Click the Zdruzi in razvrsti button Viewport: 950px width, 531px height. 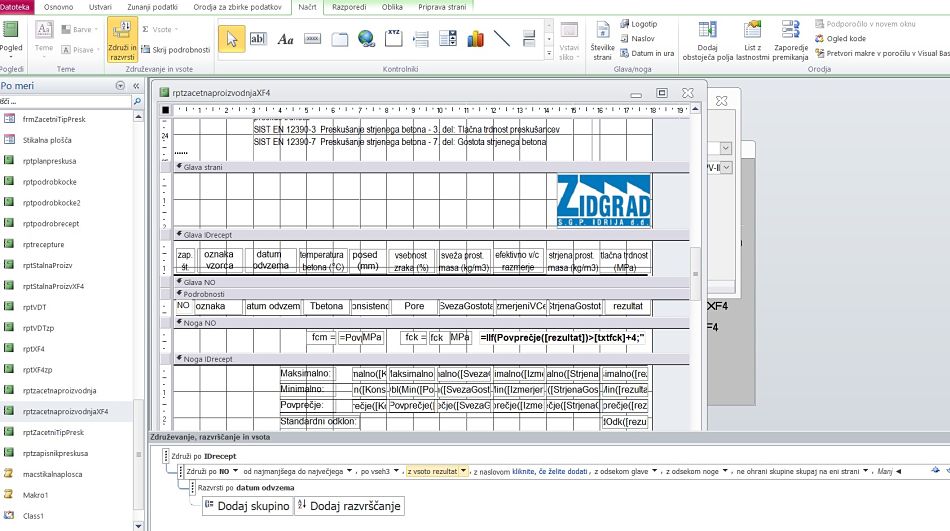click(122, 40)
